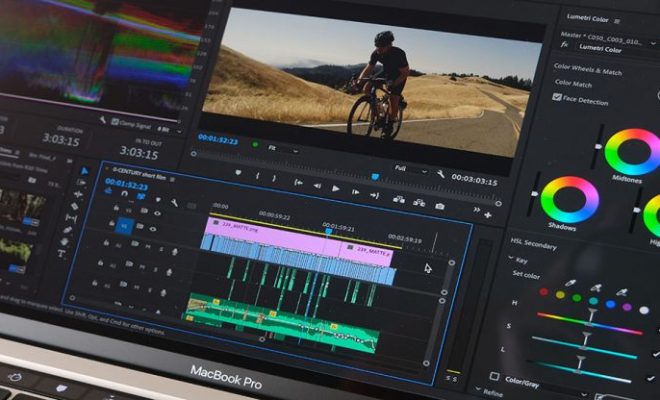
Task: Select the Lumetri Color panel tab
Action: [x=588, y=18]
